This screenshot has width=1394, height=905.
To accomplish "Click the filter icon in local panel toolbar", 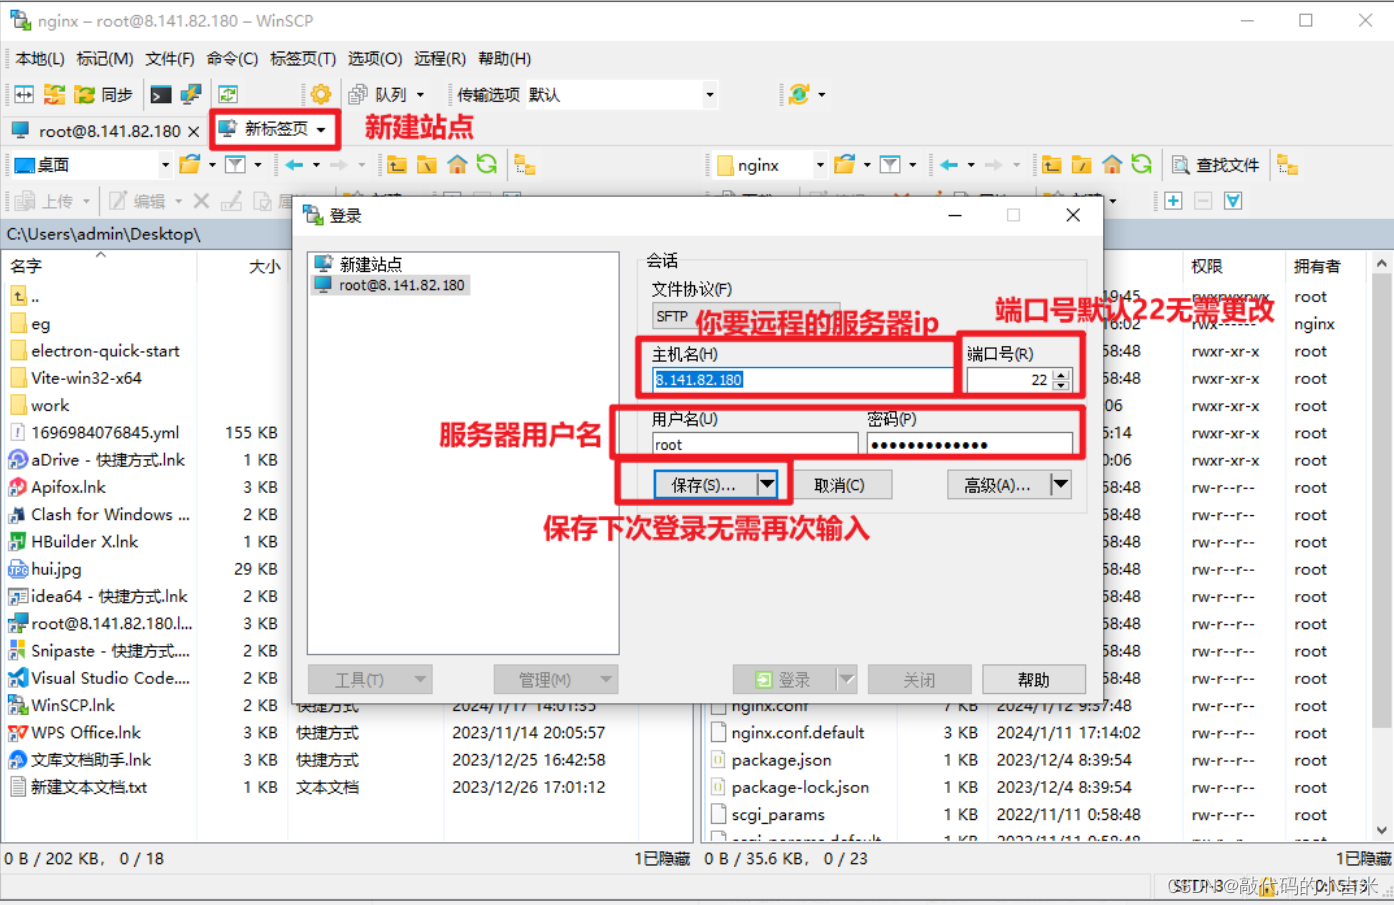I will pos(235,165).
